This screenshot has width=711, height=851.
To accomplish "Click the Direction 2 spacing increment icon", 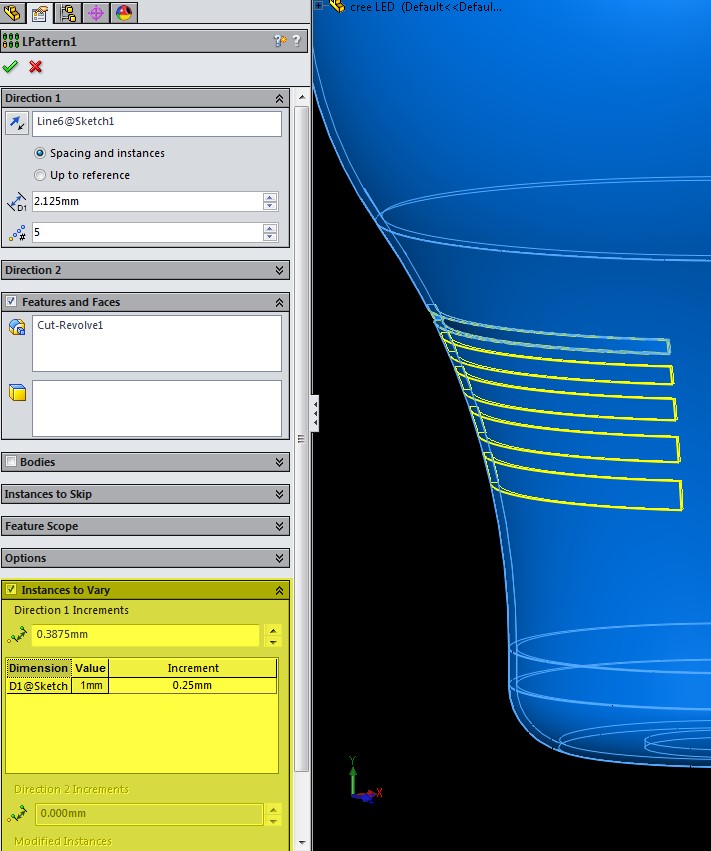I will [x=17, y=814].
